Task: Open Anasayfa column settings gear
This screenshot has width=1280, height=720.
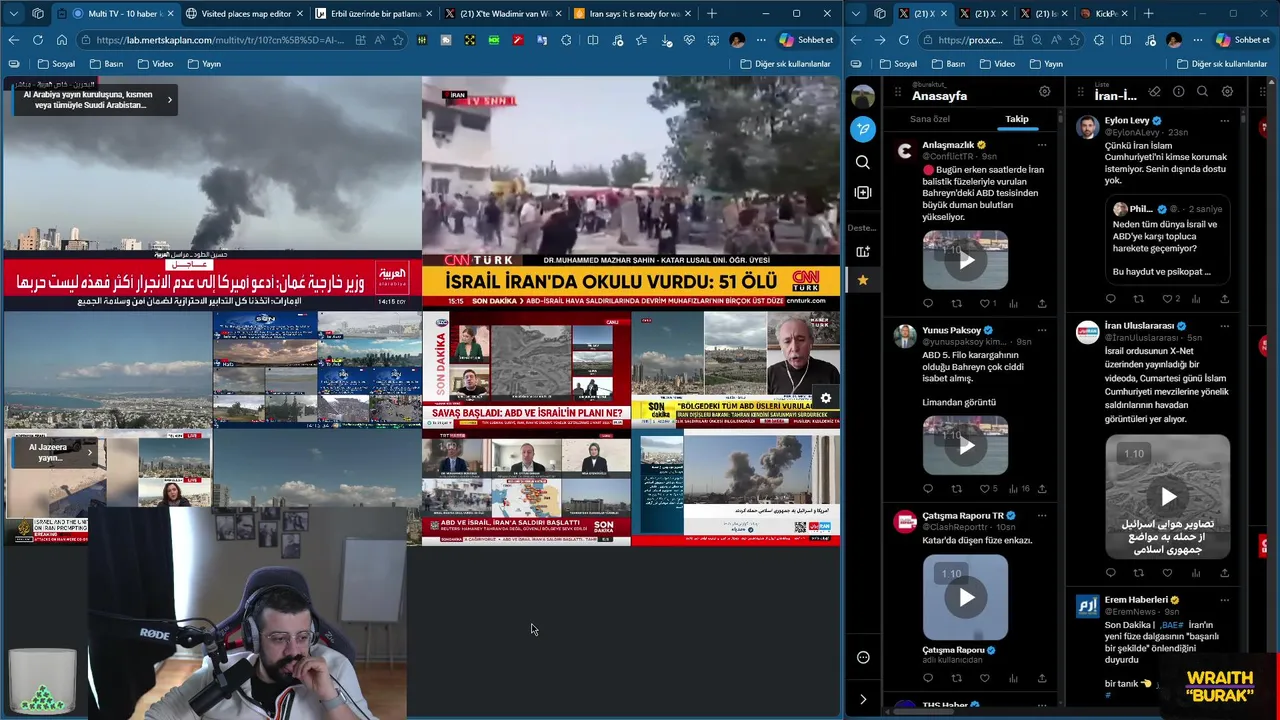Action: pos(1044,91)
